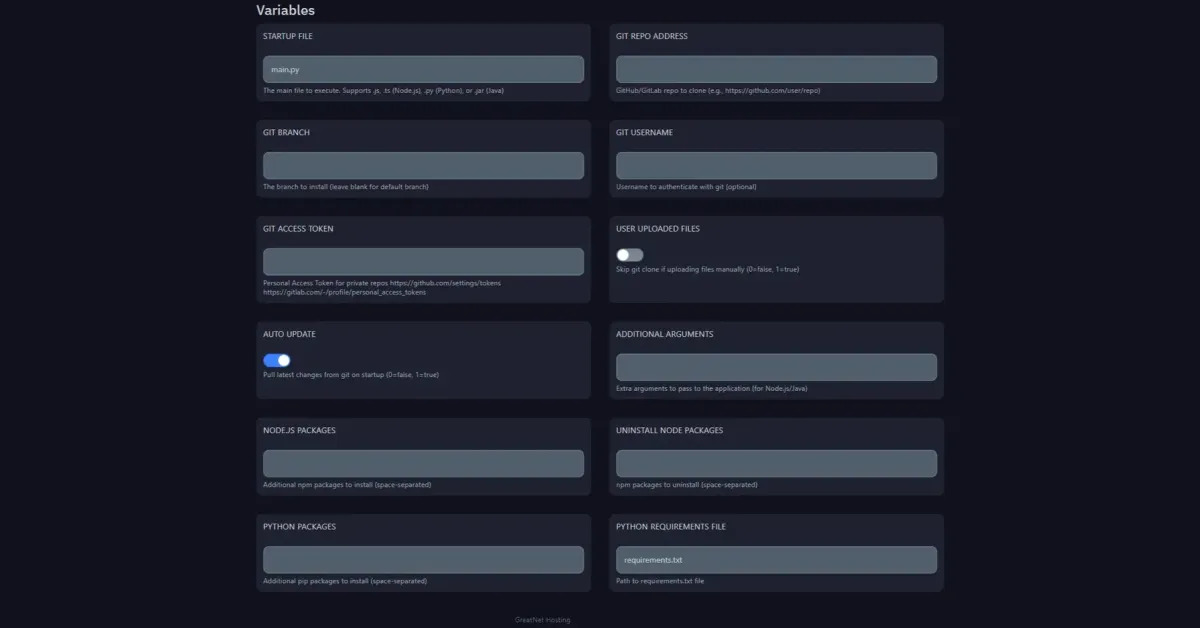Click 'GitHub/GitLab repo to clone' description
Screen dimensions: 1200x628
(719, 90)
